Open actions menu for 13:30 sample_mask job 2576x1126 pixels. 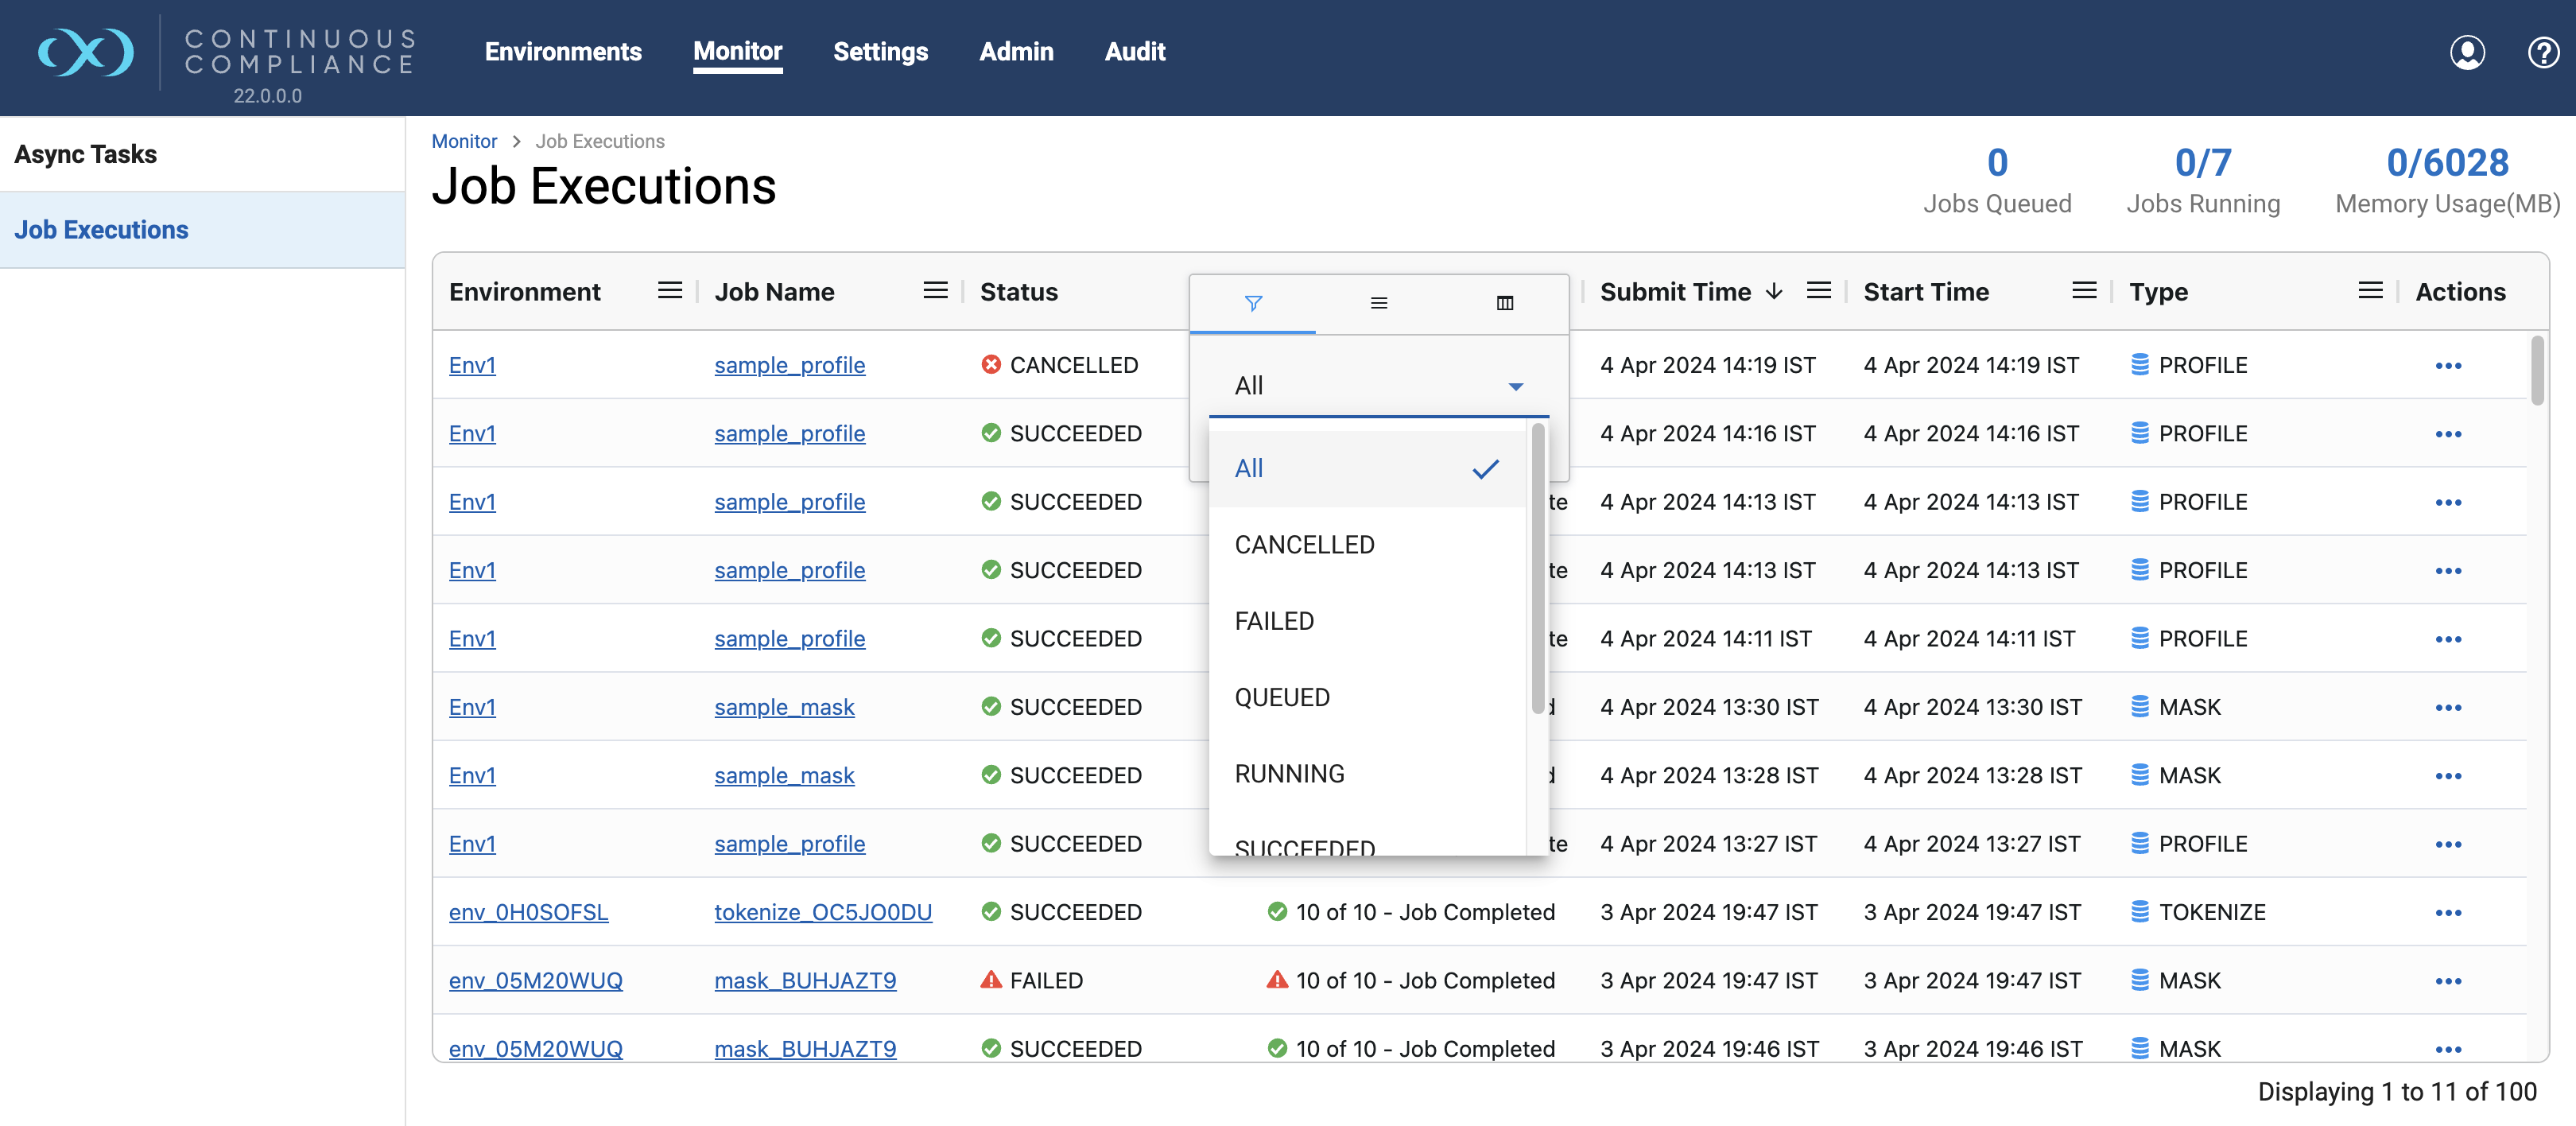click(2448, 708)
